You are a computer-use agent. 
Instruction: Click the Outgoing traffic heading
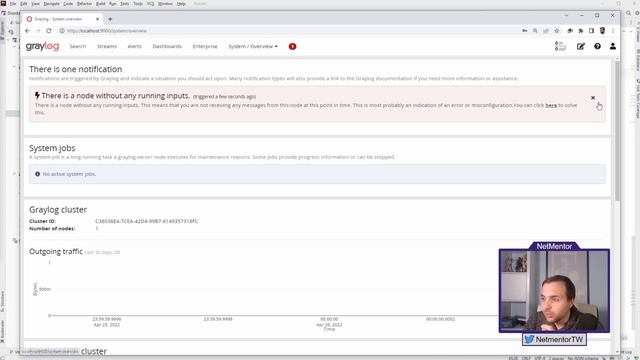click(x=56, y=251)
